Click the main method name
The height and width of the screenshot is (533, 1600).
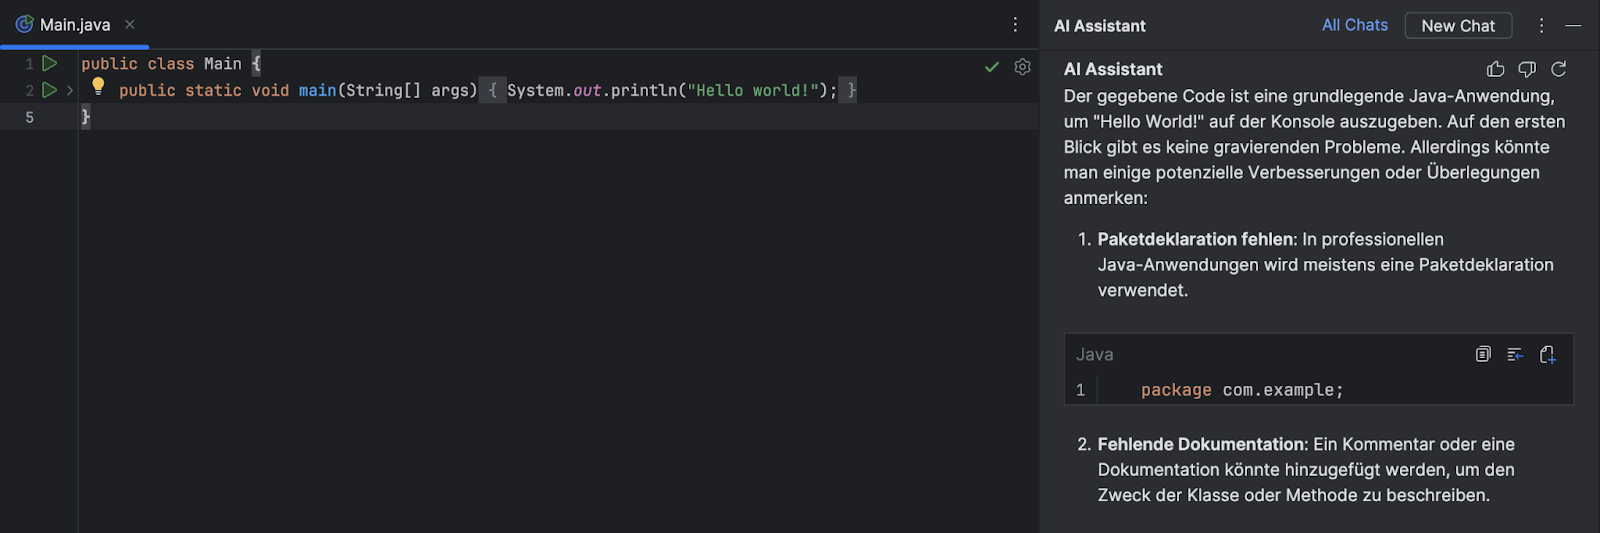[x=317, y=90]
